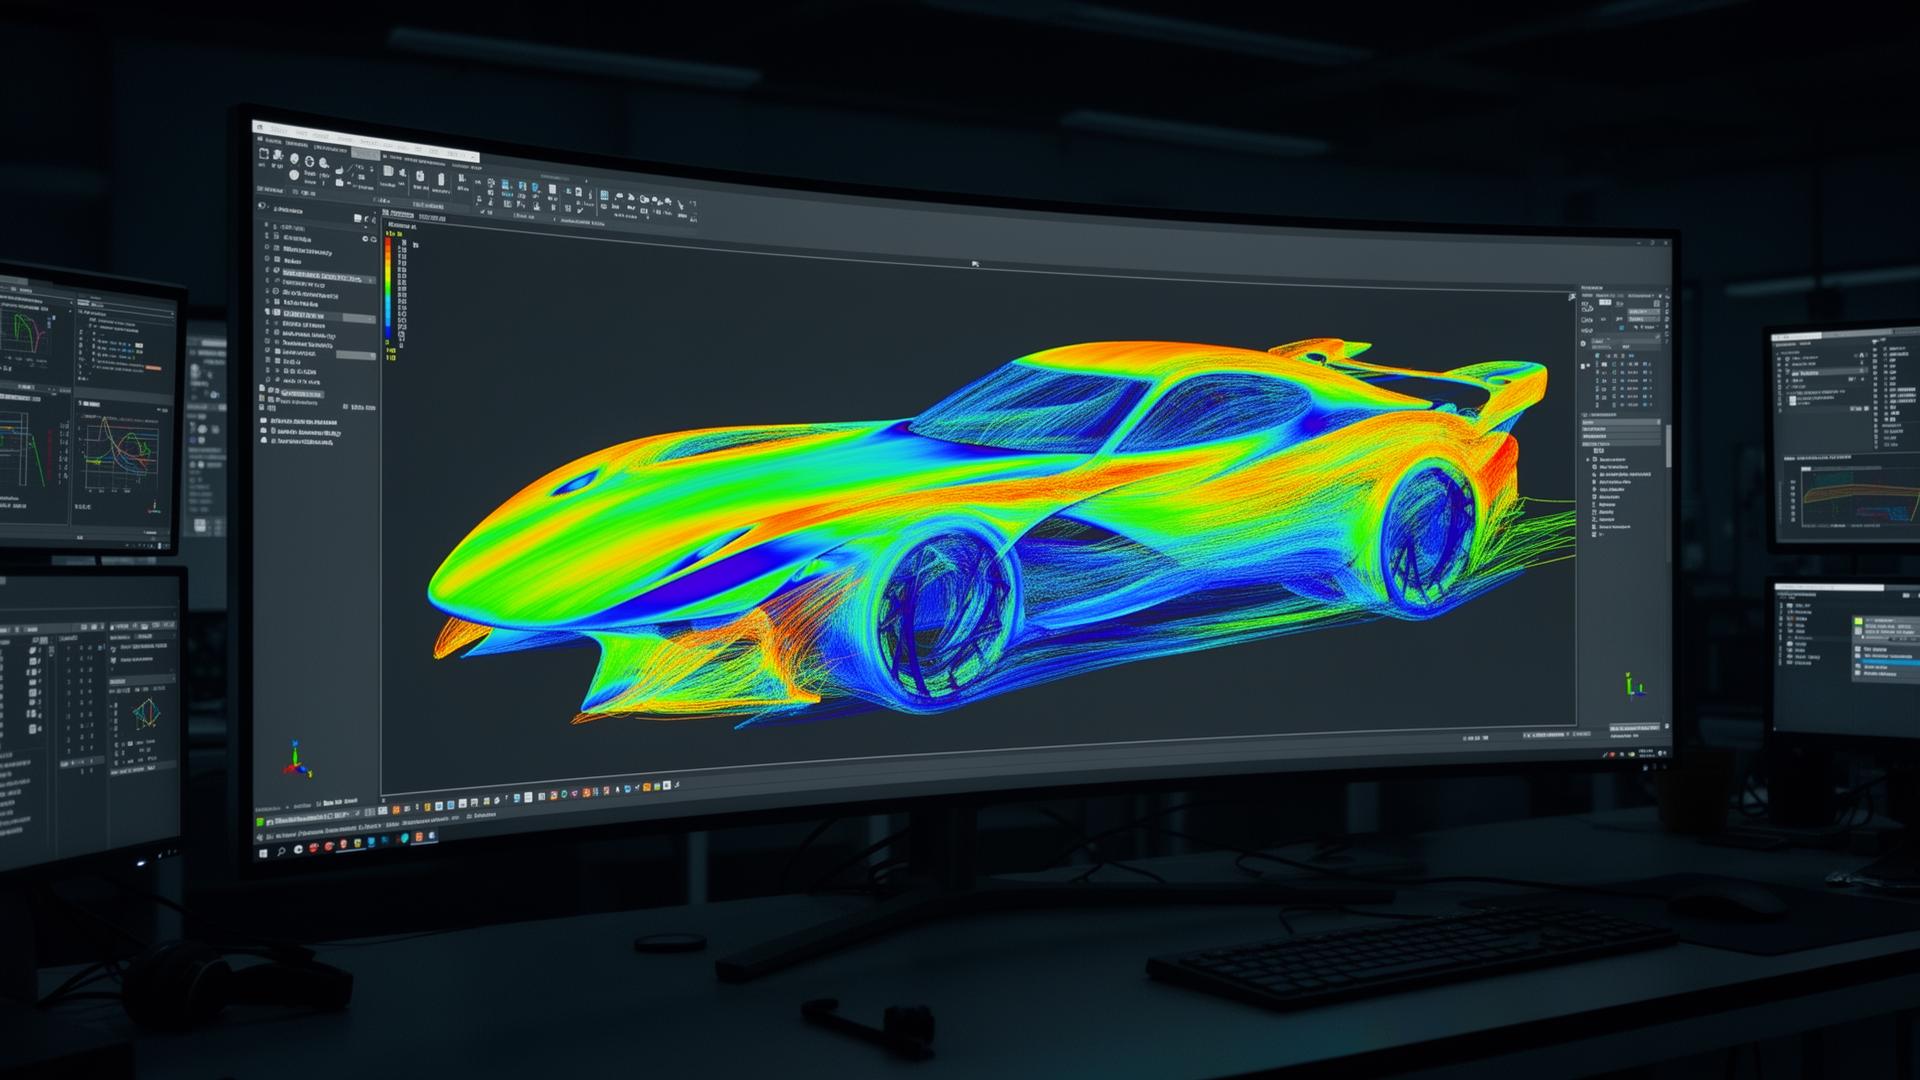This screenshot has width=1920, height=1080.
Task: Open the lowest grey dropdown in the model tree
Action: [x=356, y=356]
